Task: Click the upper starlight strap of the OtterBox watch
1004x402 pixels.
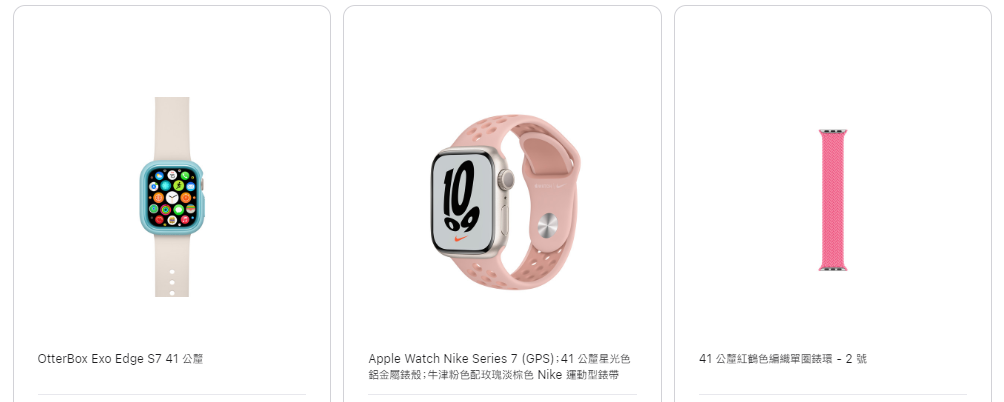Action: tap(172, 129)
